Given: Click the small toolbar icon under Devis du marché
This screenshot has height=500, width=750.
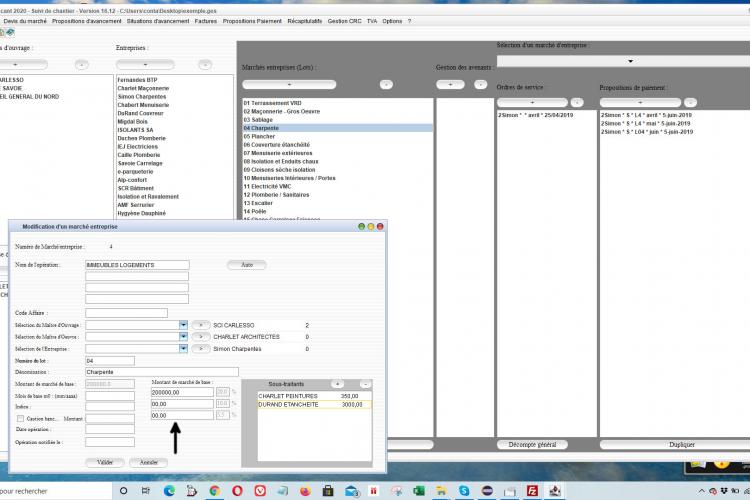Looking at the screenshot, I should pos(10,32).
